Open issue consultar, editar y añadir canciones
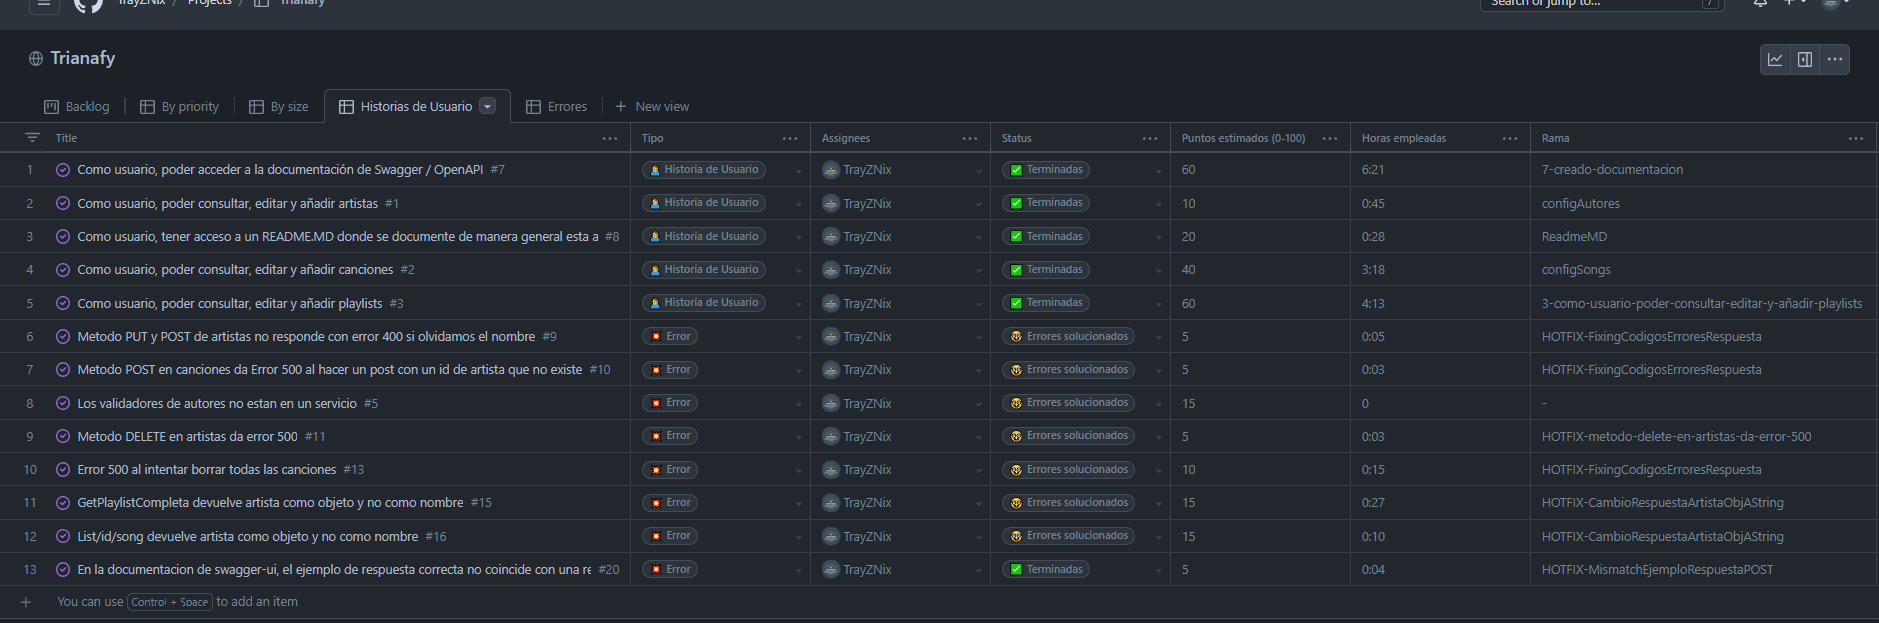The width and height of the screenshot is (1879, 623). click(x=235, y=270)
